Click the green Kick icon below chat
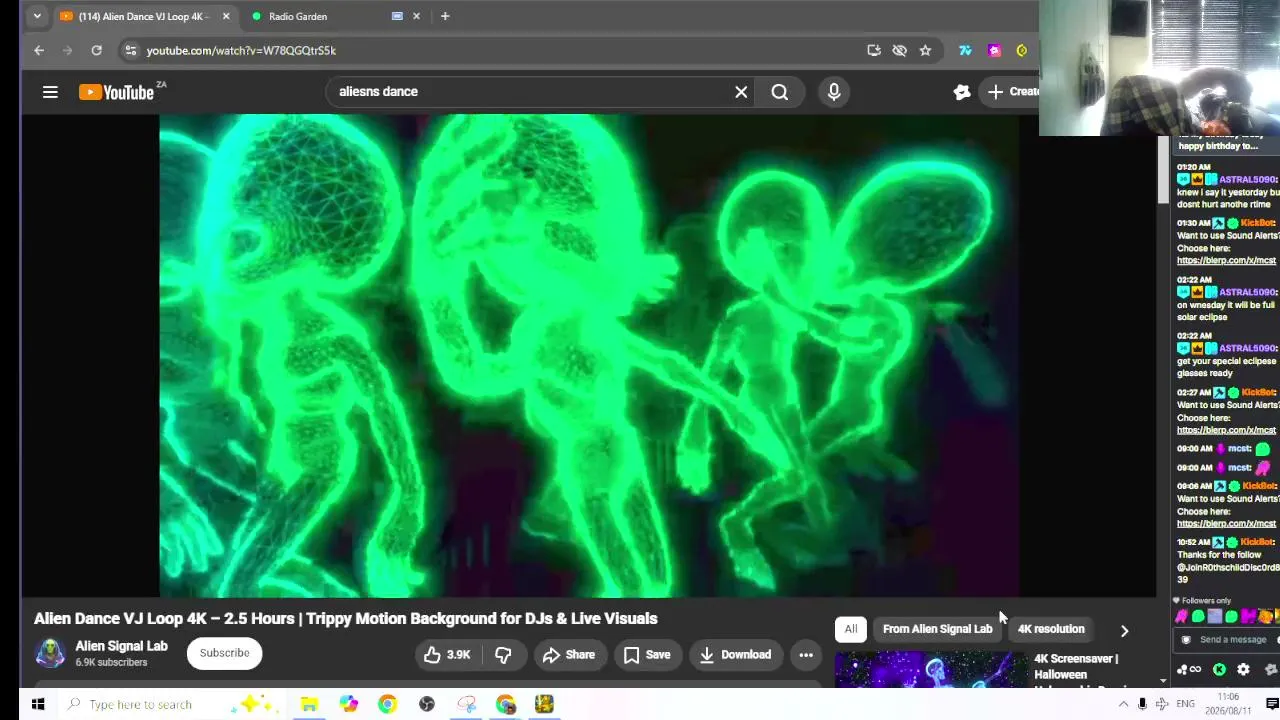1280x720 pixels. pos(1219,670)
